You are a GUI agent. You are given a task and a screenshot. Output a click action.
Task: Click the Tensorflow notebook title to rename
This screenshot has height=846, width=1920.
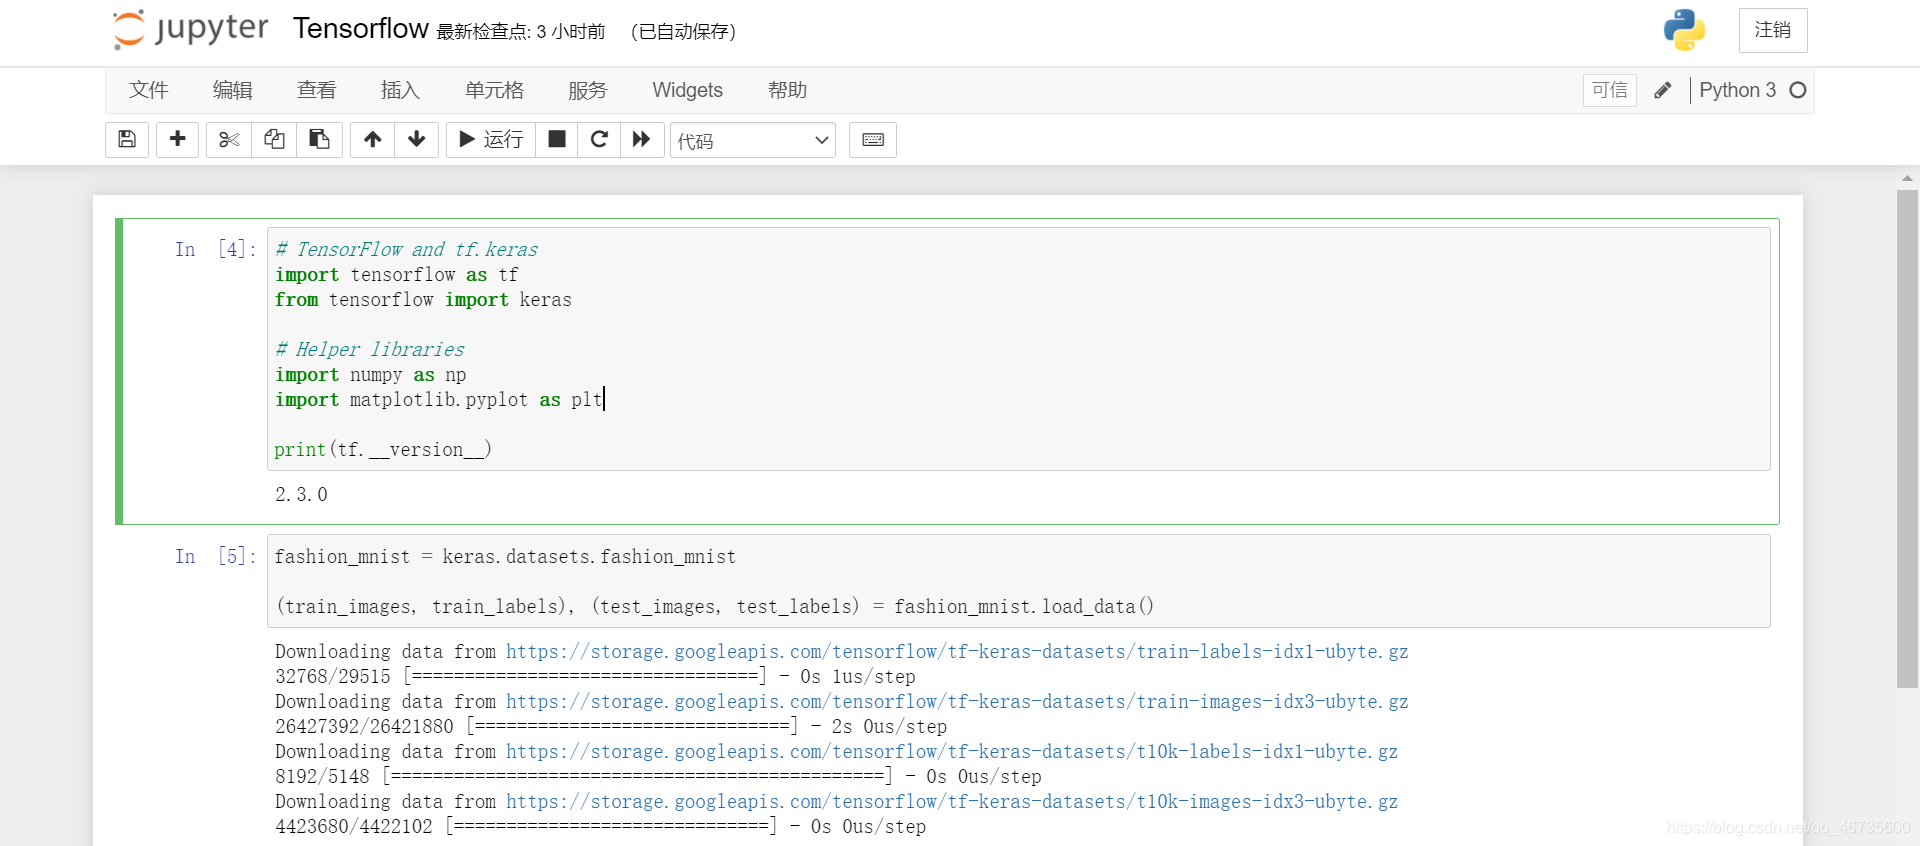(361, 29)
